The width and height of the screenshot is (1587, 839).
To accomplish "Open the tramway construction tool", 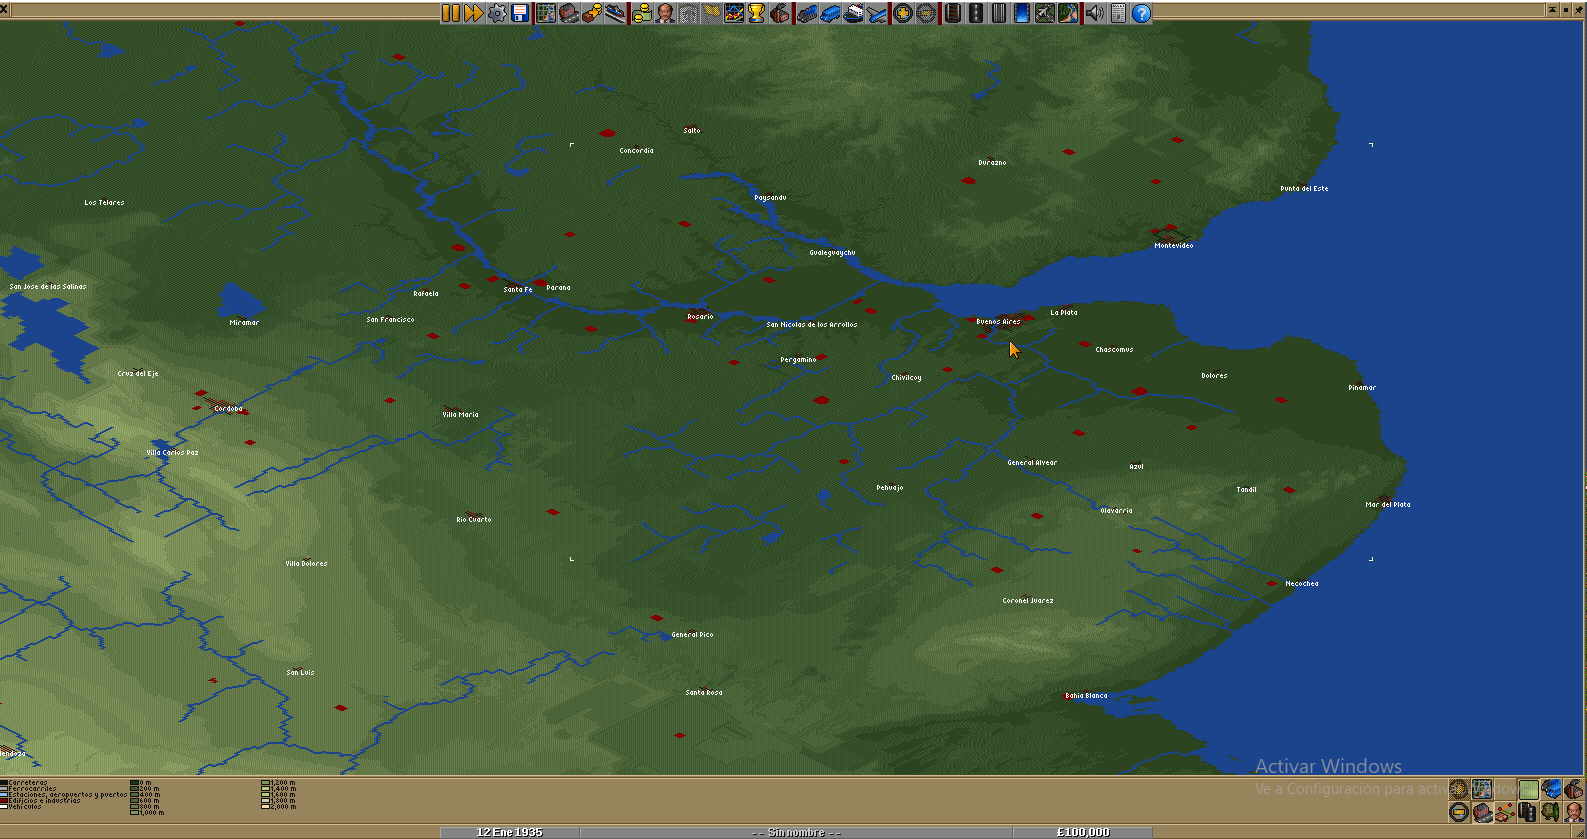I will [999, 13].
